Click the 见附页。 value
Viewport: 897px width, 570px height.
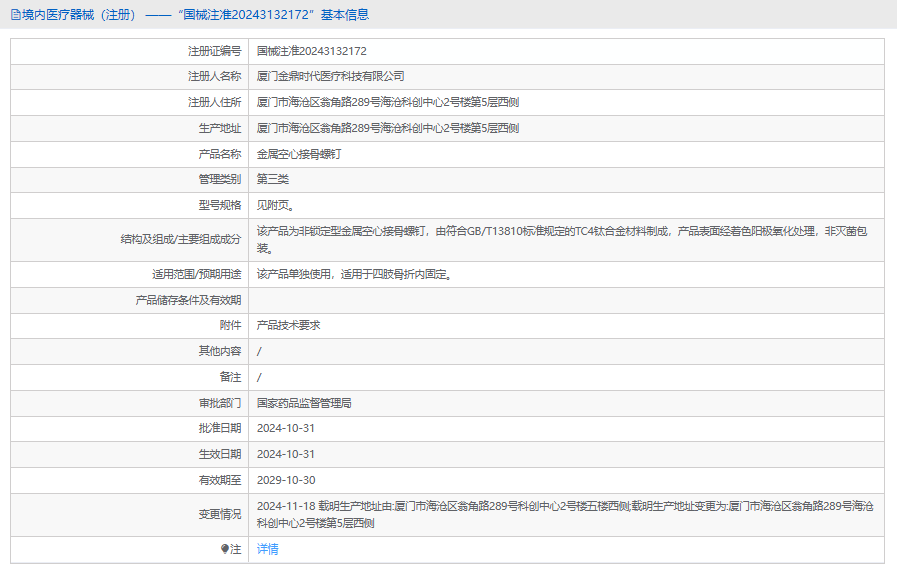click(x=275, y=205)
